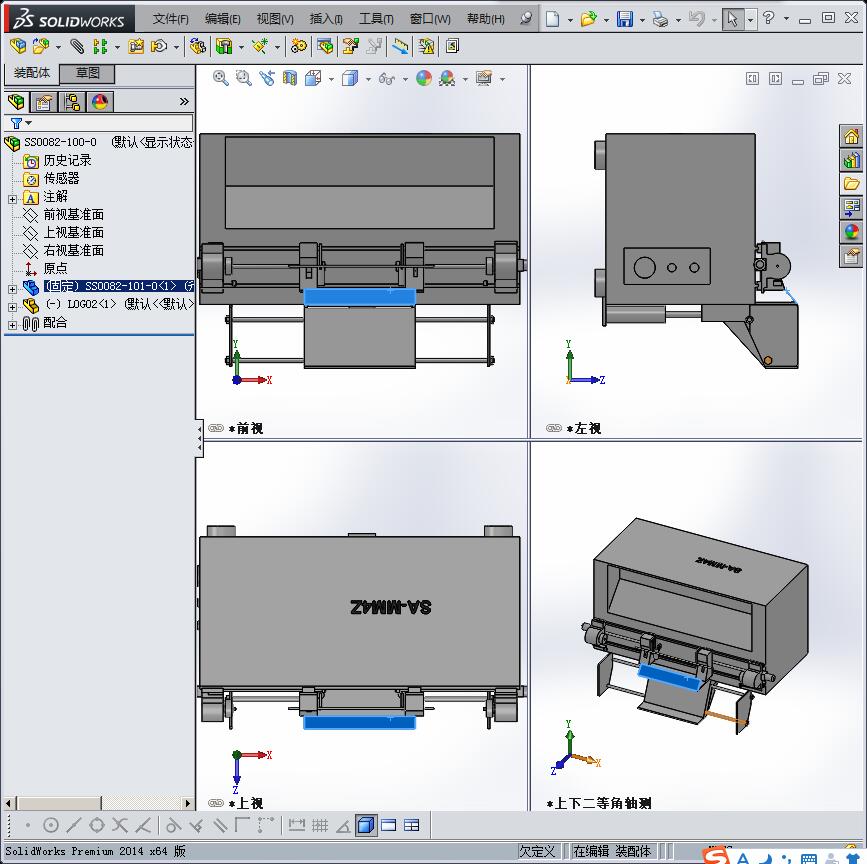Open dropdown arrow next to Save icon

pos(642,20)
